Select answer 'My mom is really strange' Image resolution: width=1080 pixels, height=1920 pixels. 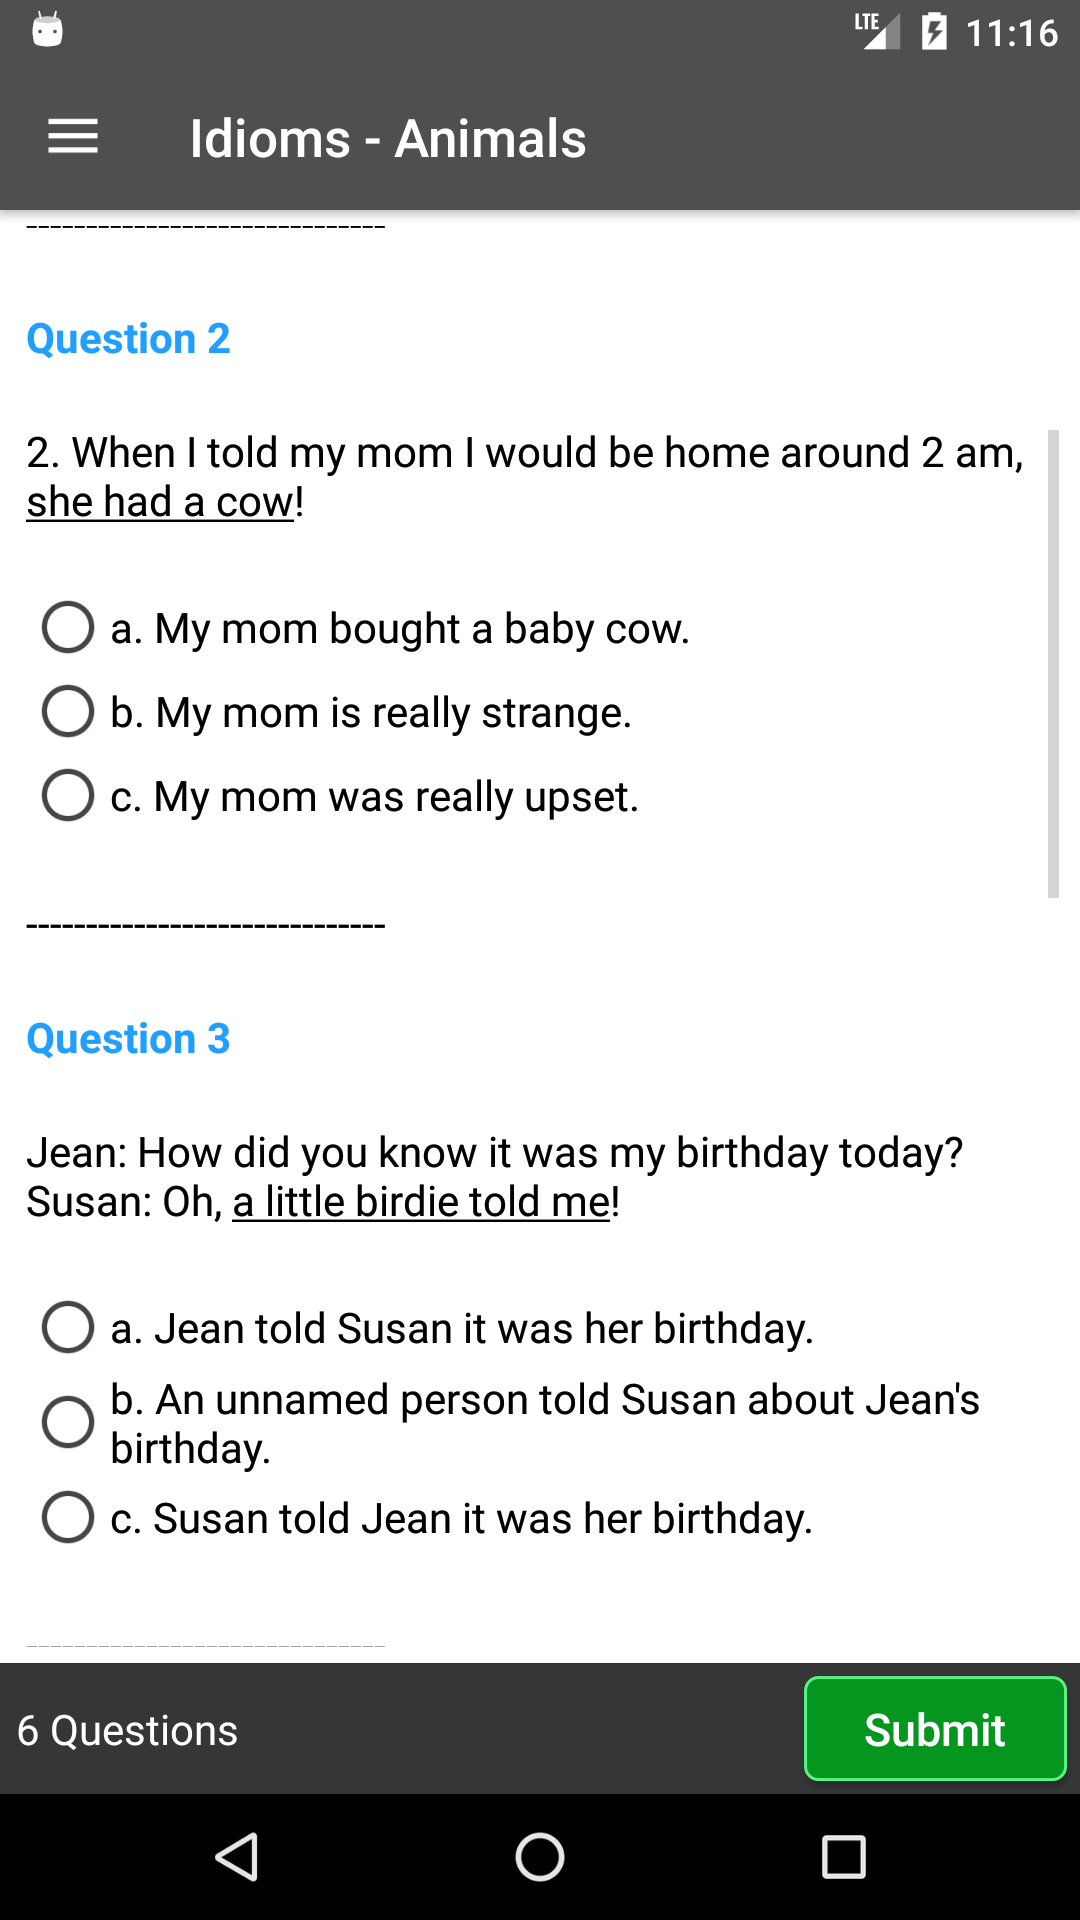click(x=68, y=712)
